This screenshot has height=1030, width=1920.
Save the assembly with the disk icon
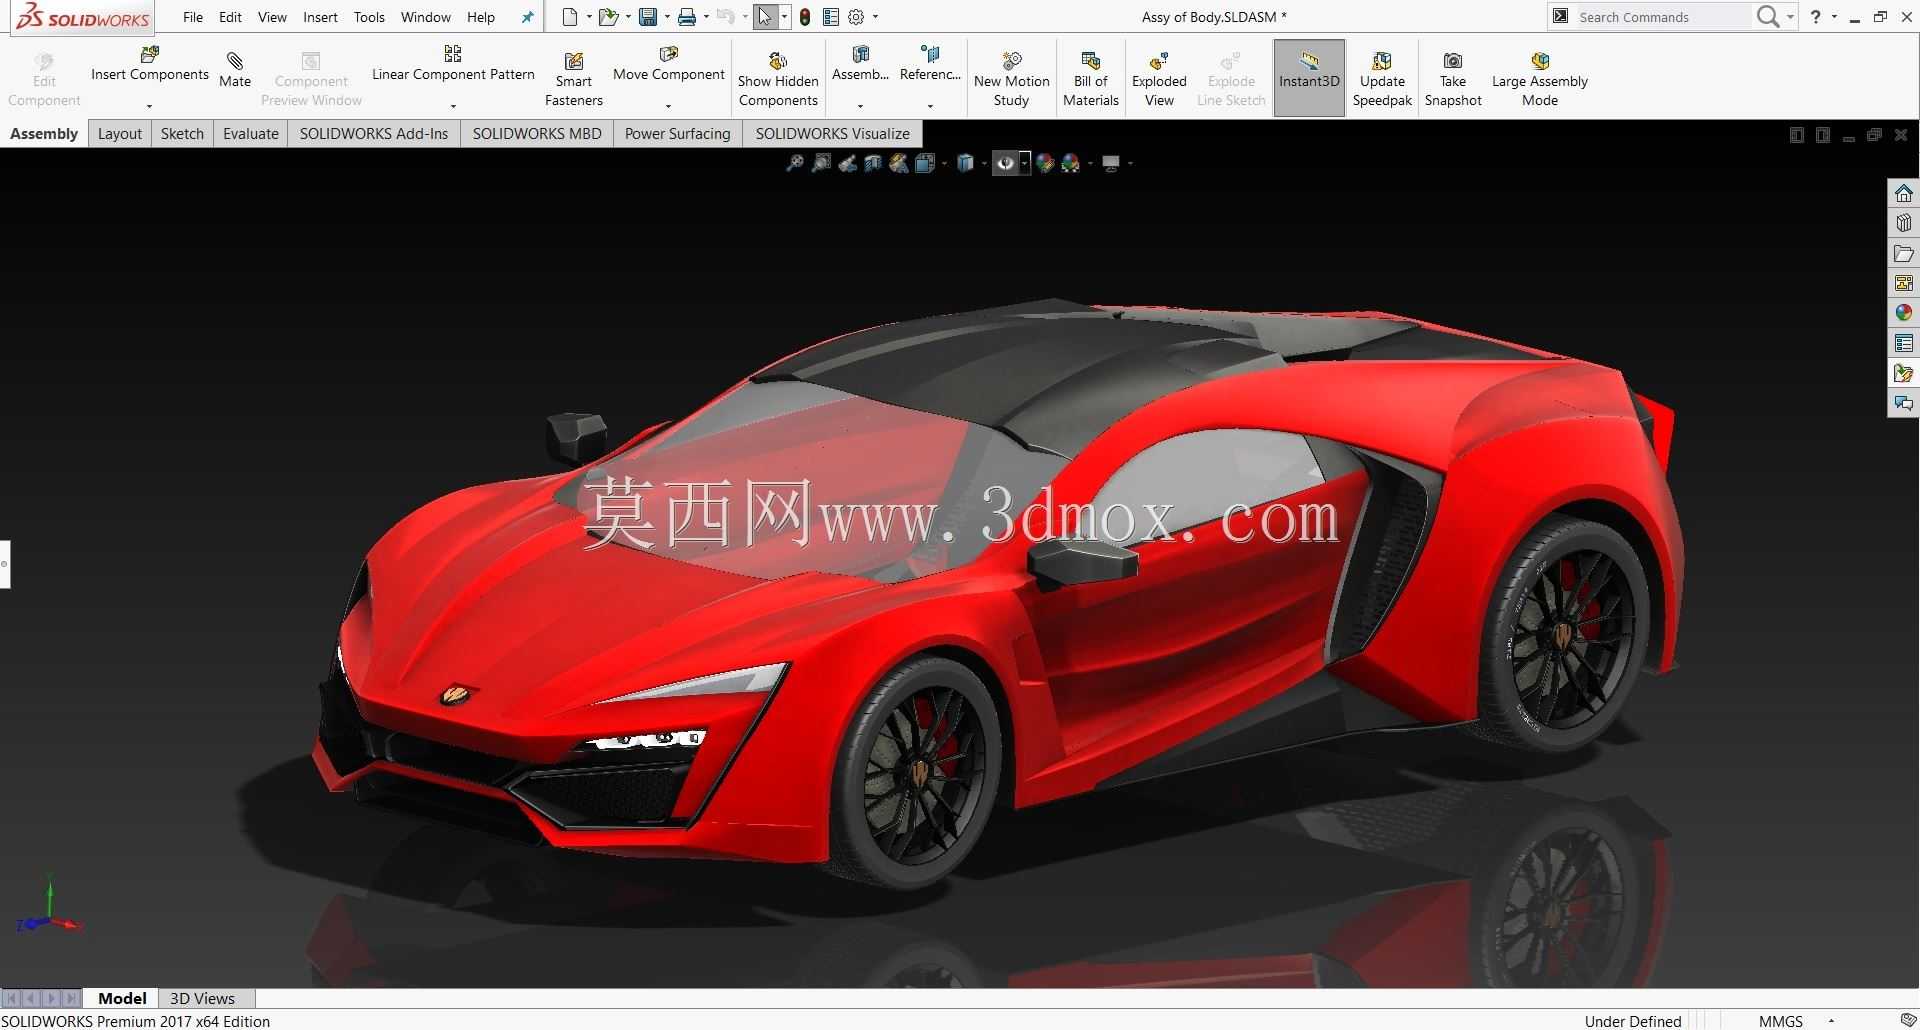(648, 17)
